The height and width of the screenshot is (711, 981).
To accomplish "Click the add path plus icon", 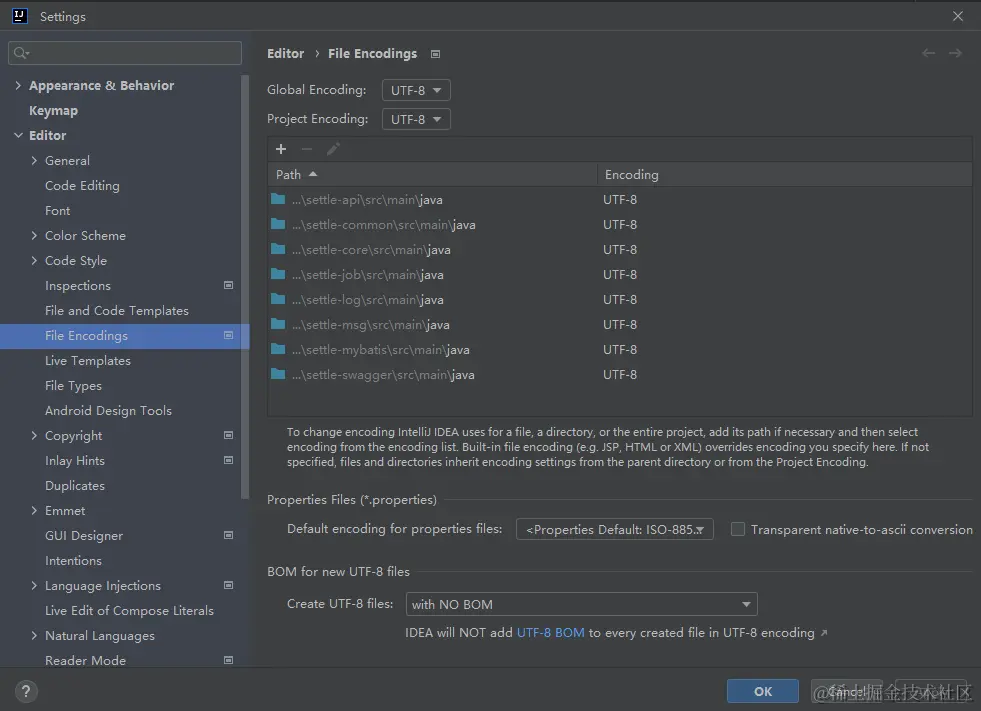I will coord(281,149).
